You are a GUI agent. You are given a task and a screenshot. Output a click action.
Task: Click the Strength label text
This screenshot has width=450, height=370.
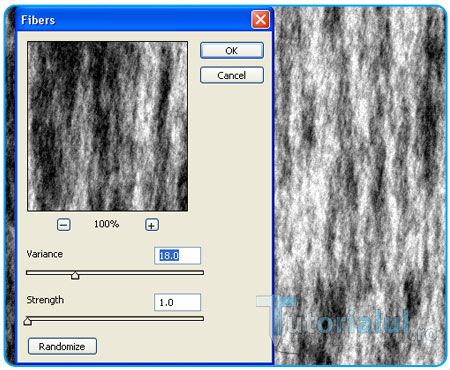(x=45, y=300)
